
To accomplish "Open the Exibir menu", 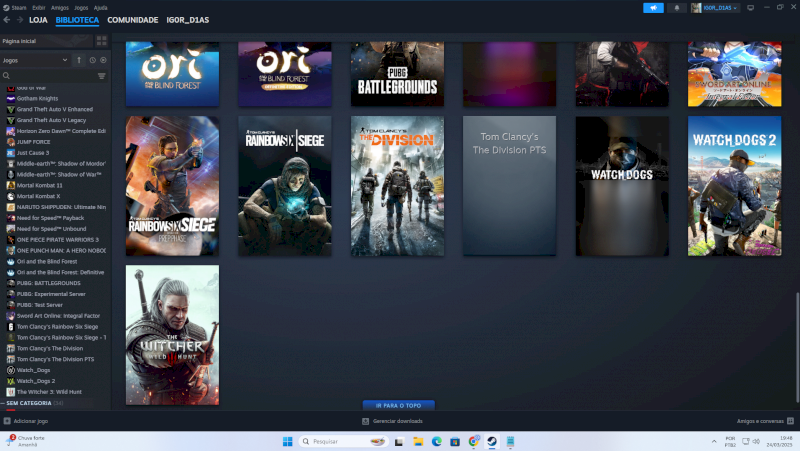I will pos(39,8).
